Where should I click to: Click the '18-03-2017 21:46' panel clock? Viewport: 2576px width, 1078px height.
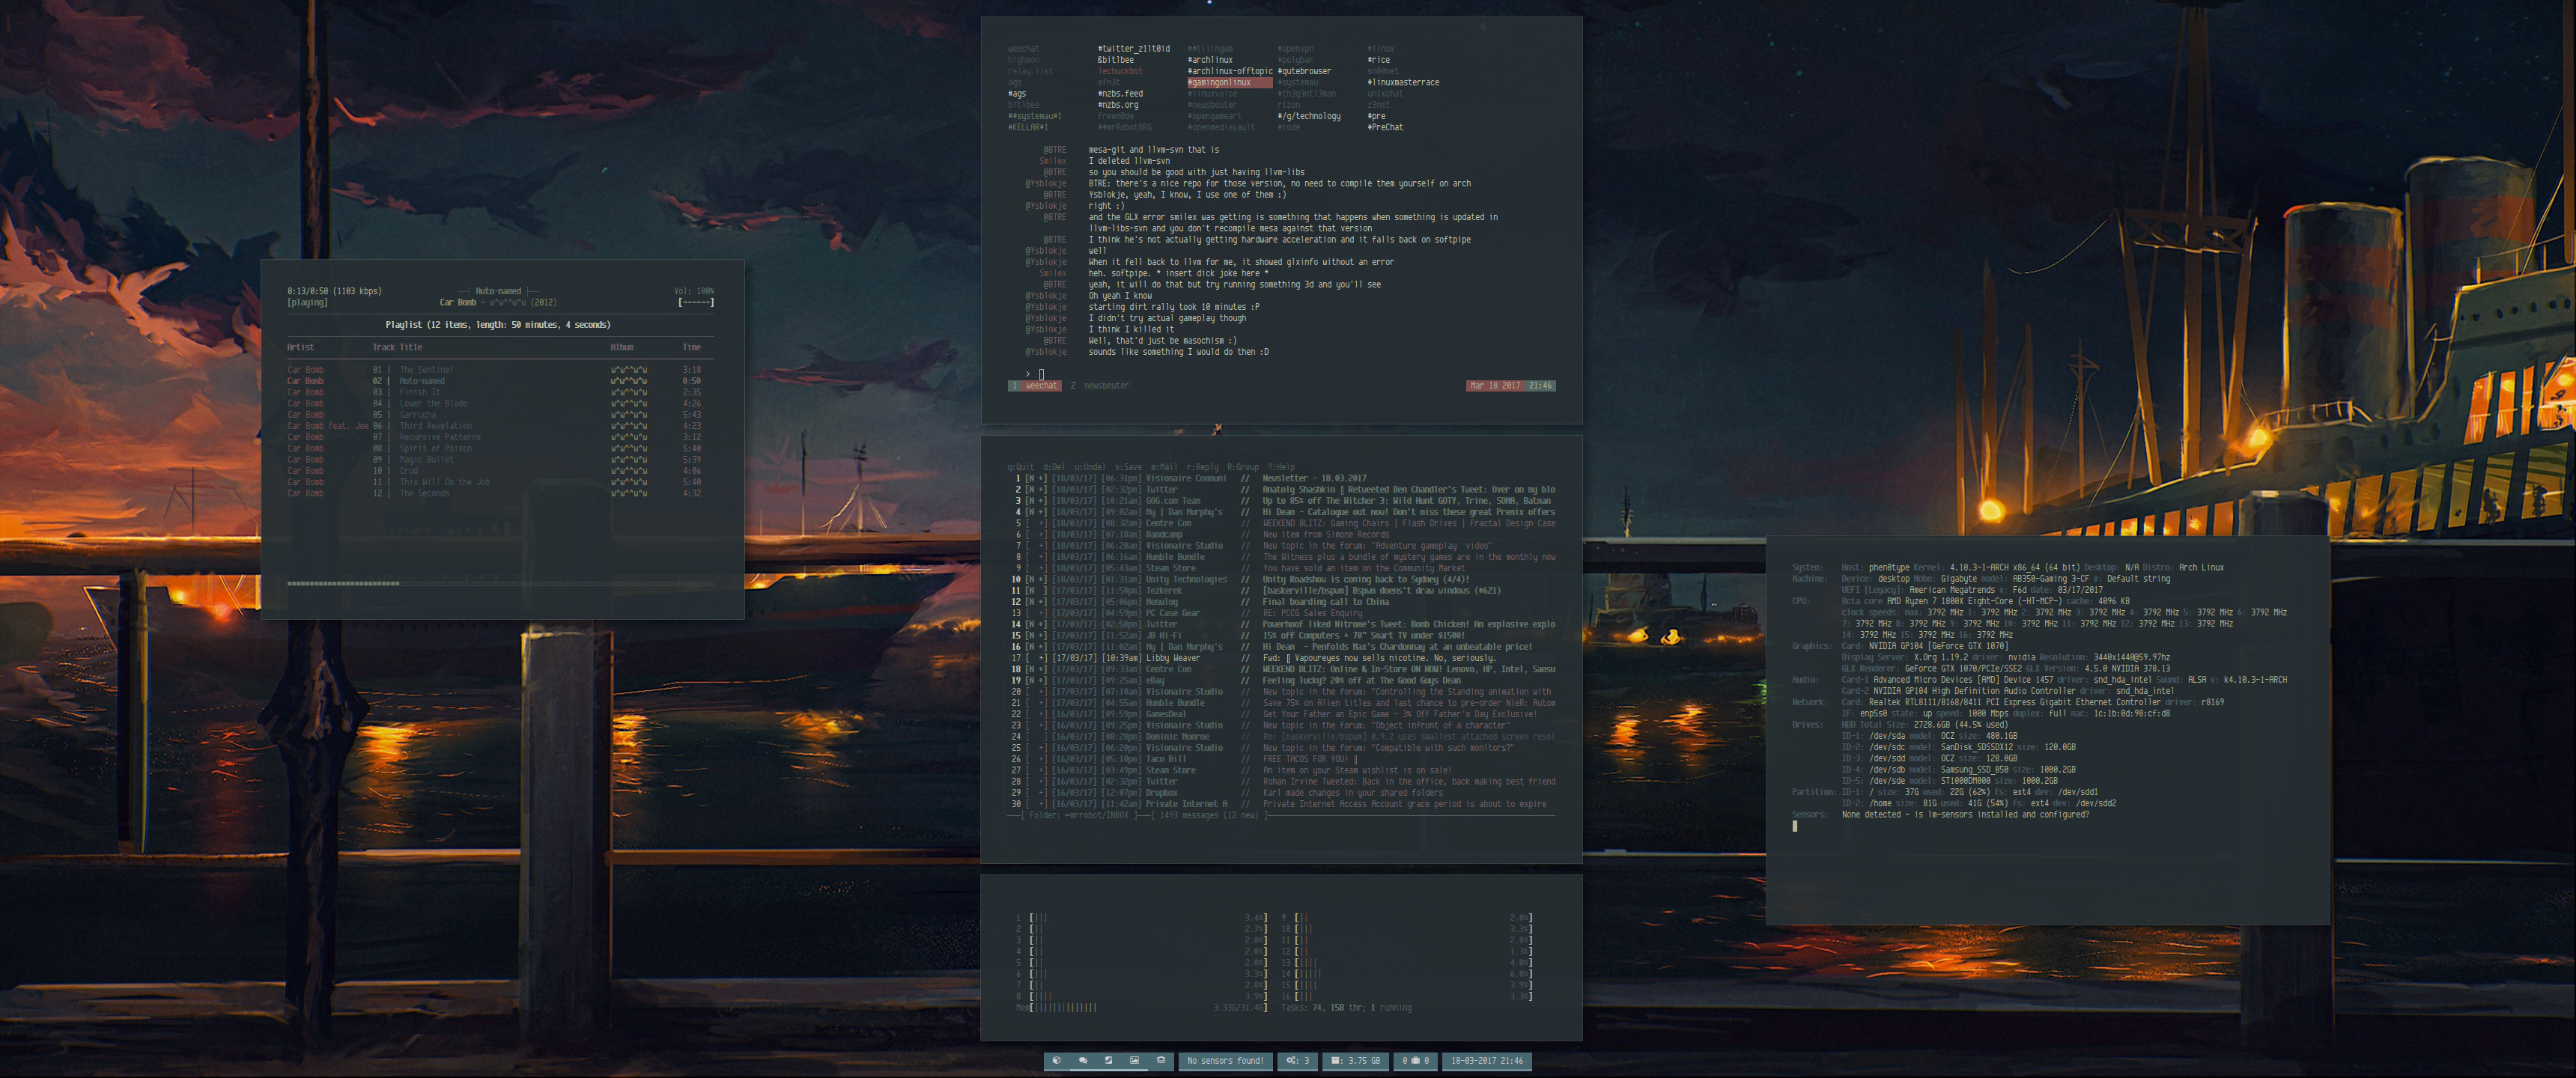pyautogui.click(x=1487, y=1061)
